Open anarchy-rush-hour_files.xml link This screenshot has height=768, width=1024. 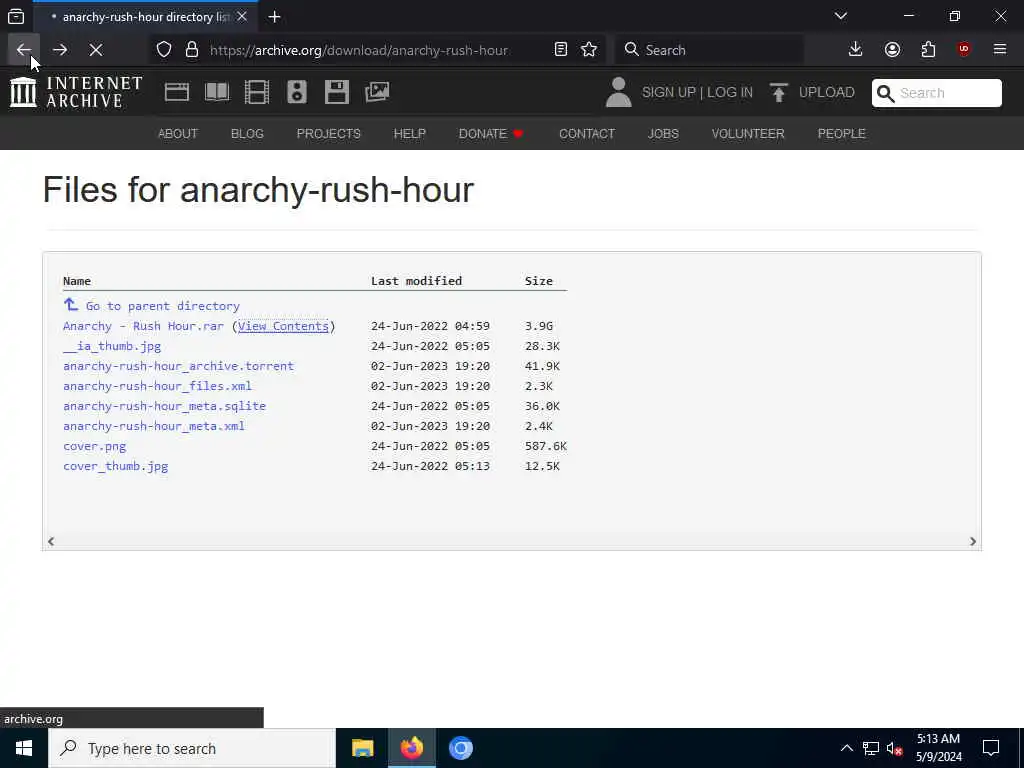tap(157, 386)
